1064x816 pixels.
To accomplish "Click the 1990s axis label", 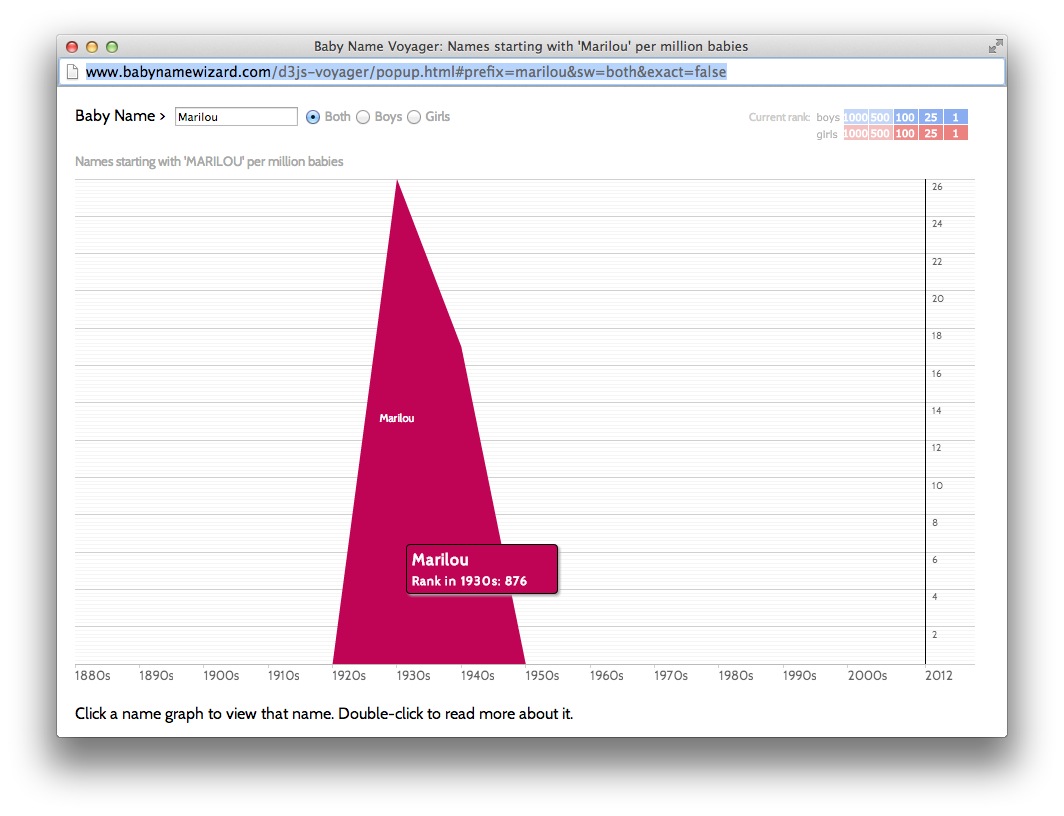I will (x=799, y=676).
